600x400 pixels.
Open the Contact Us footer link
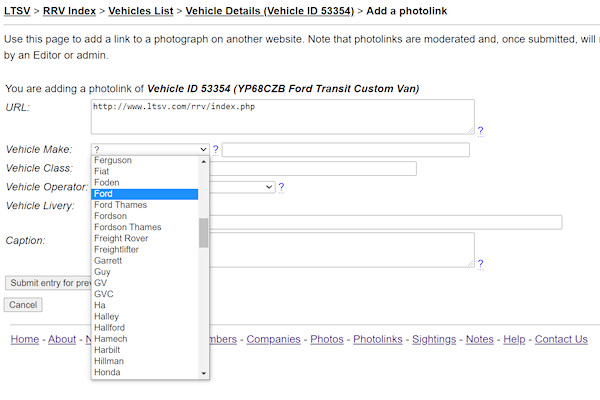click(x=561, y=339)
